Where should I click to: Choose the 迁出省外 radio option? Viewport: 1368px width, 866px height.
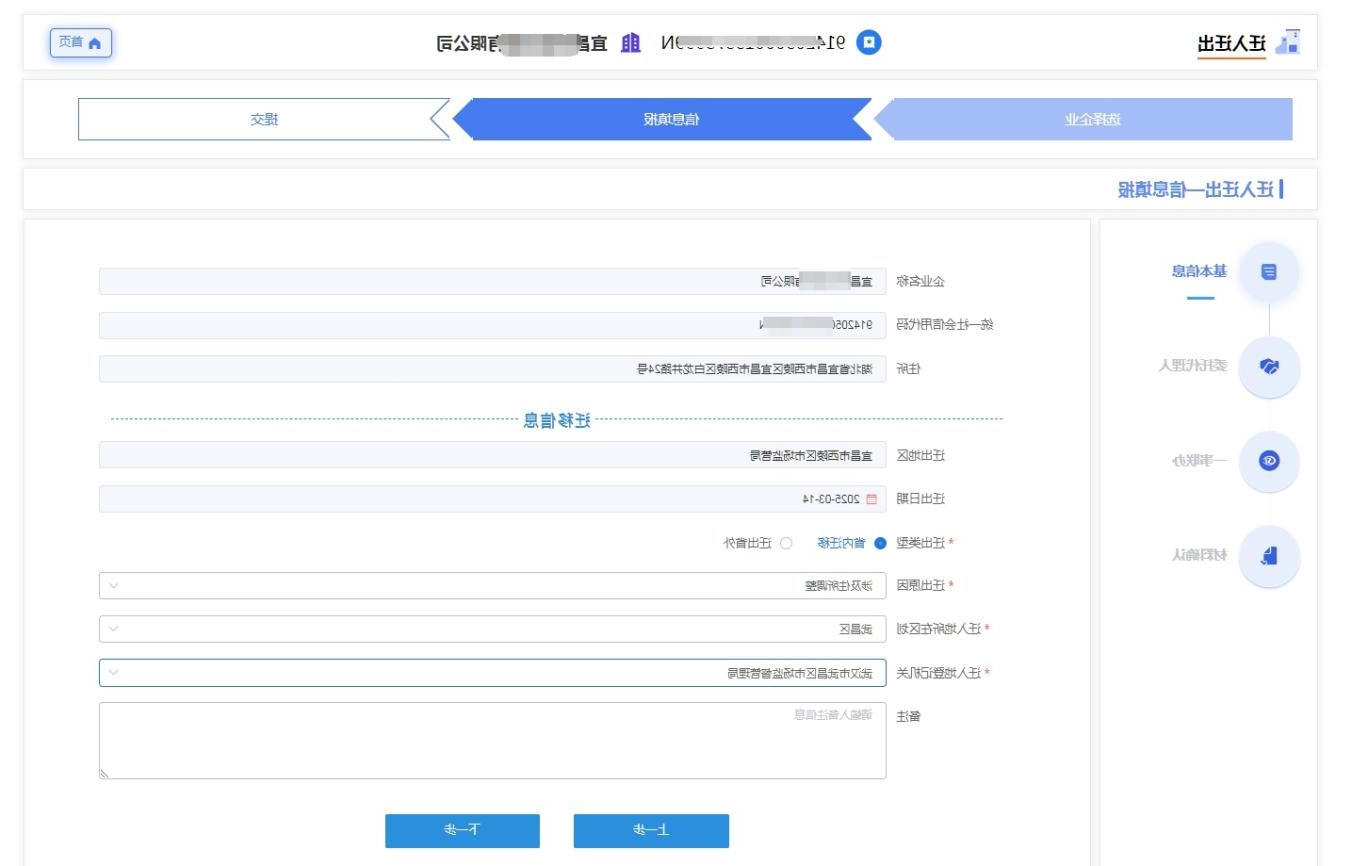(x=786, y=543)
